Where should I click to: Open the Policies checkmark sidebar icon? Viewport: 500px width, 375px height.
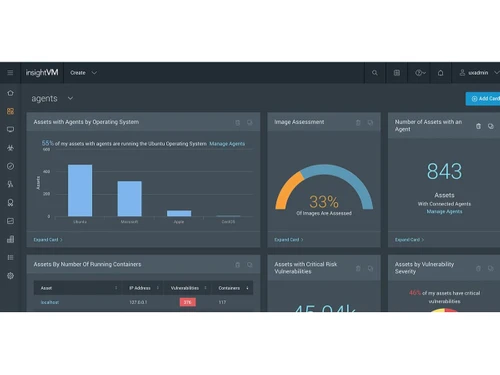10,166
